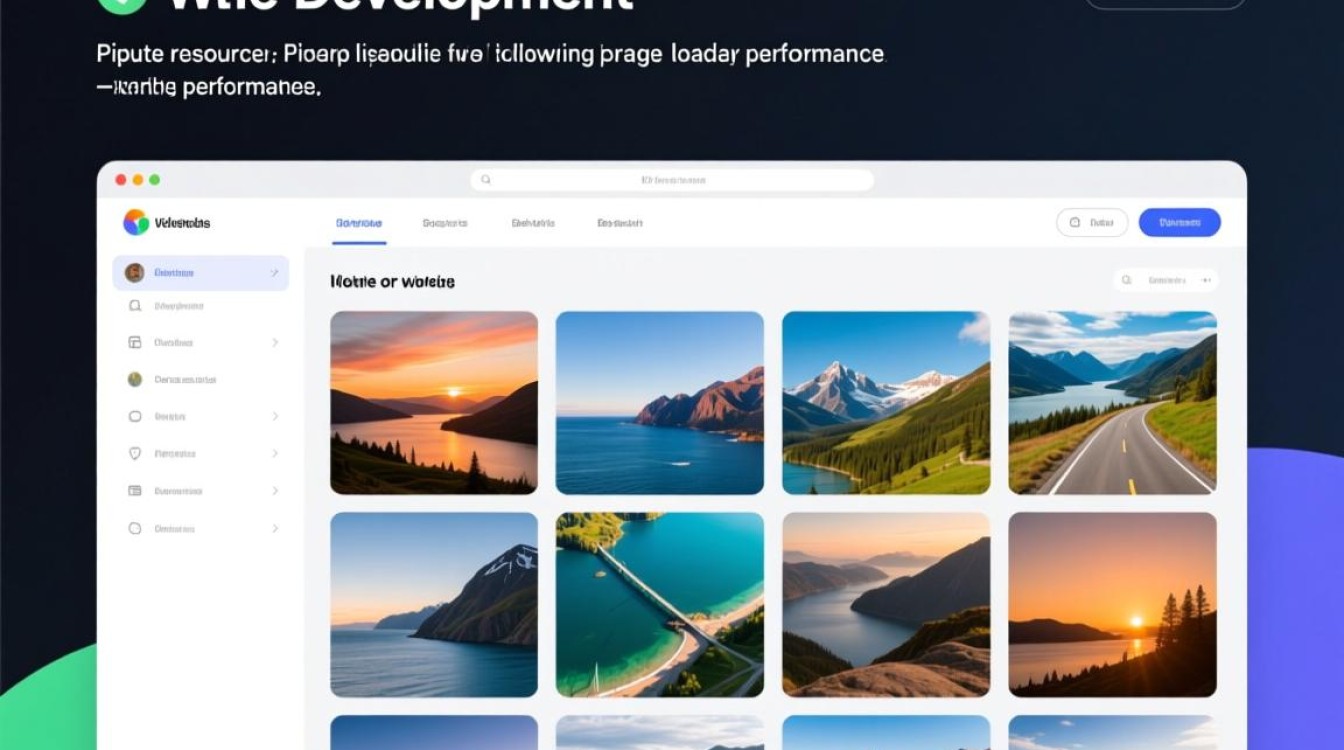
Task: Click the browser address bar field
Action: pos(672,180)
